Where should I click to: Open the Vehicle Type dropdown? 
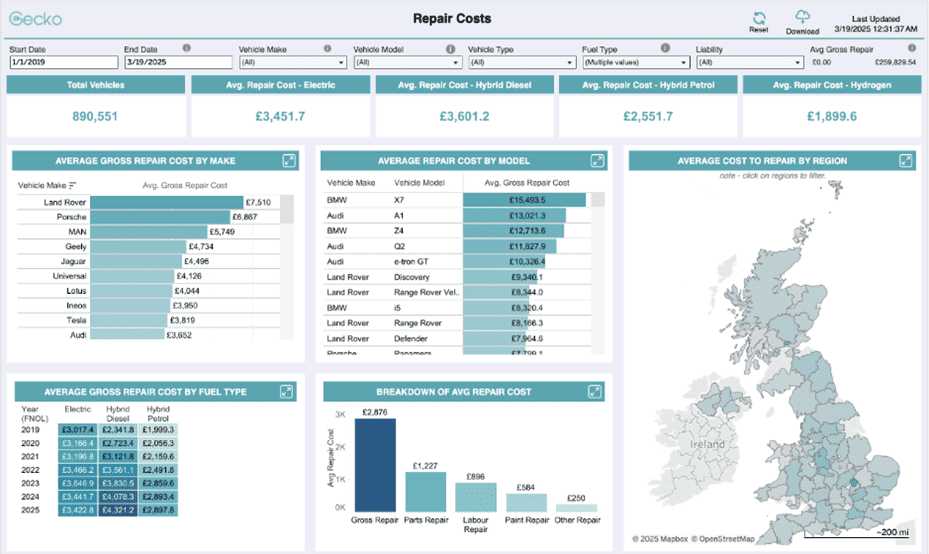pos(521,62)
